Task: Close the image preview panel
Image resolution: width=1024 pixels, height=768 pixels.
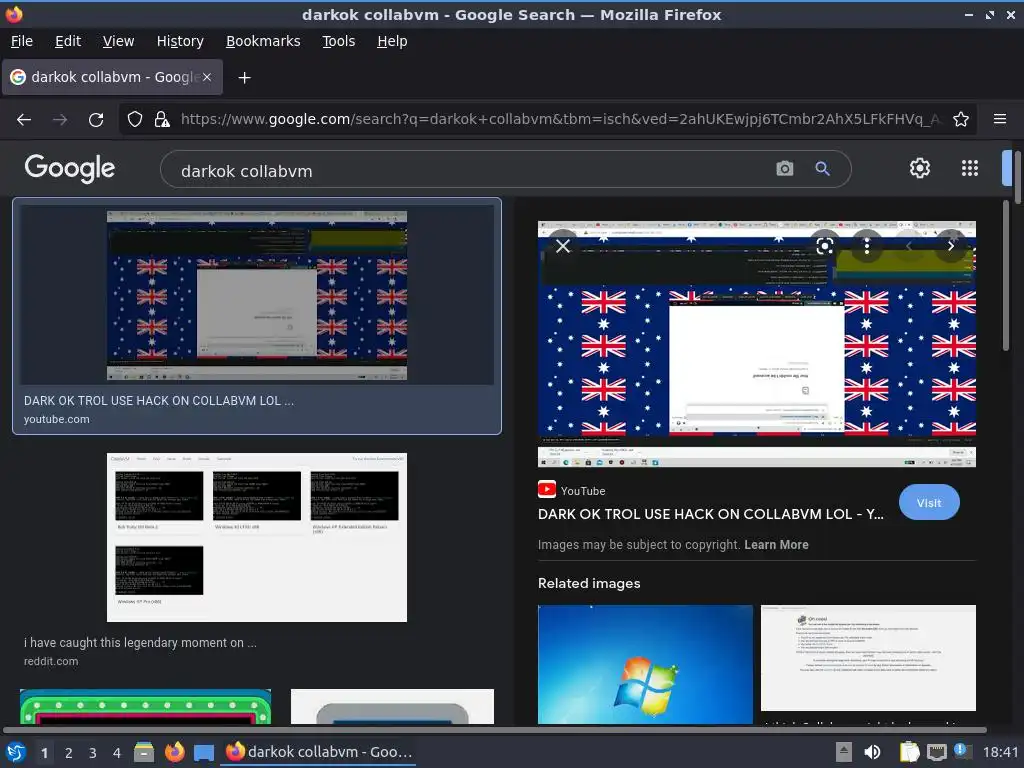Action: 563,246
